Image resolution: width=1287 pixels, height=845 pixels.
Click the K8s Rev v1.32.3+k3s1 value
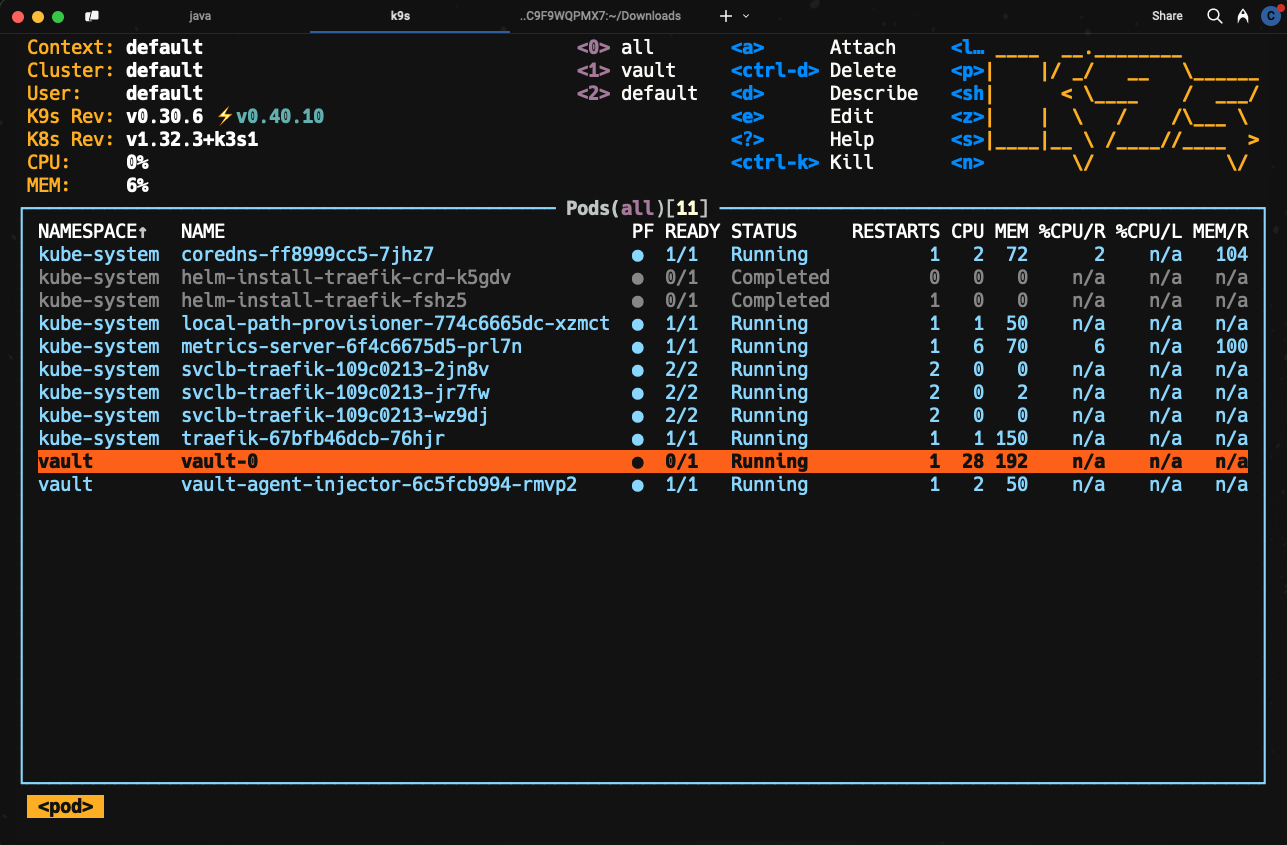pos(192,139)
